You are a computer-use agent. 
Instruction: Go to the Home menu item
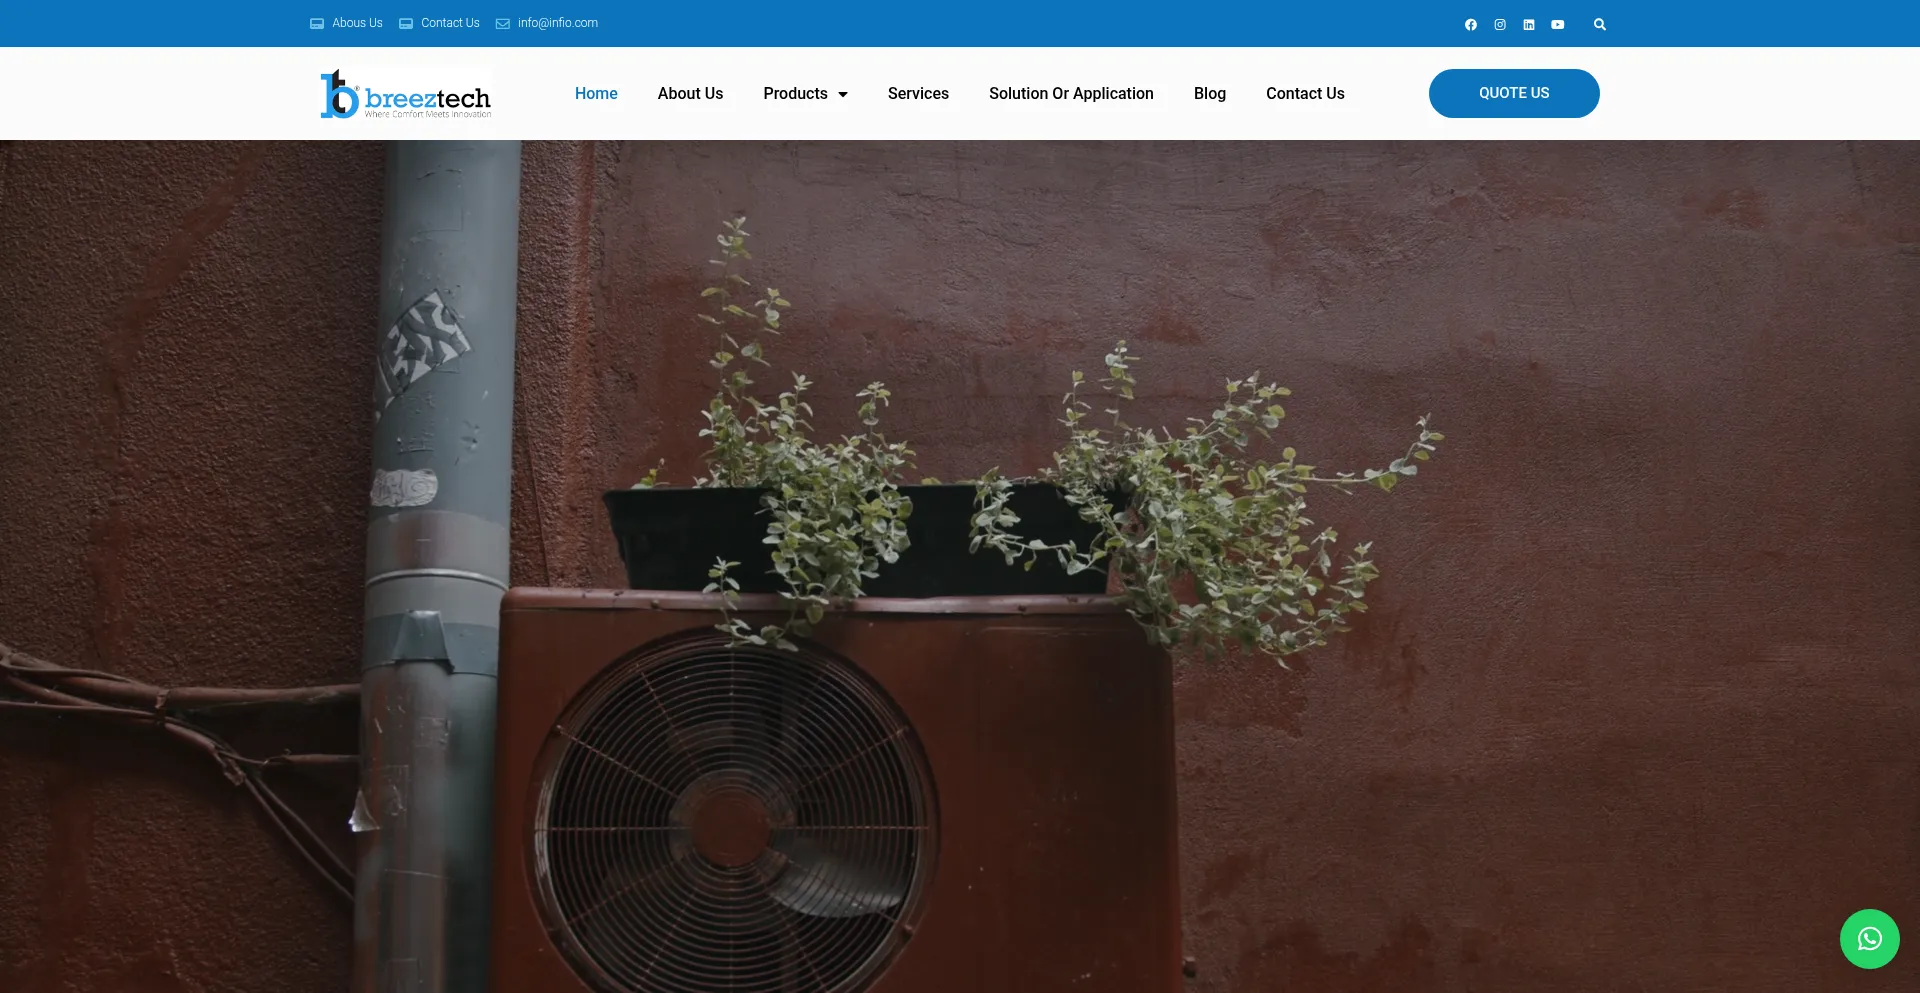[596, 93]
